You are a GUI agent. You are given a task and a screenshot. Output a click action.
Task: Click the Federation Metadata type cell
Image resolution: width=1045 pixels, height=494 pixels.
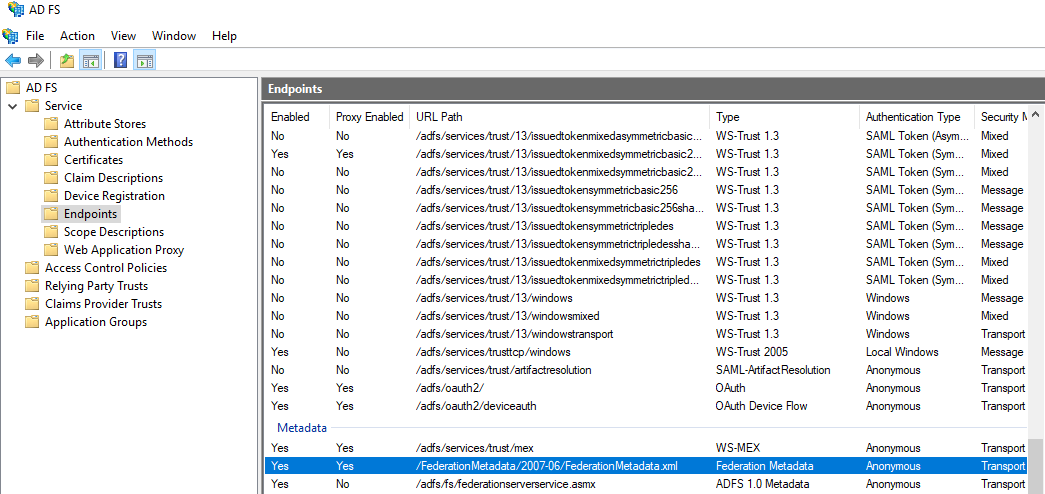764,466
